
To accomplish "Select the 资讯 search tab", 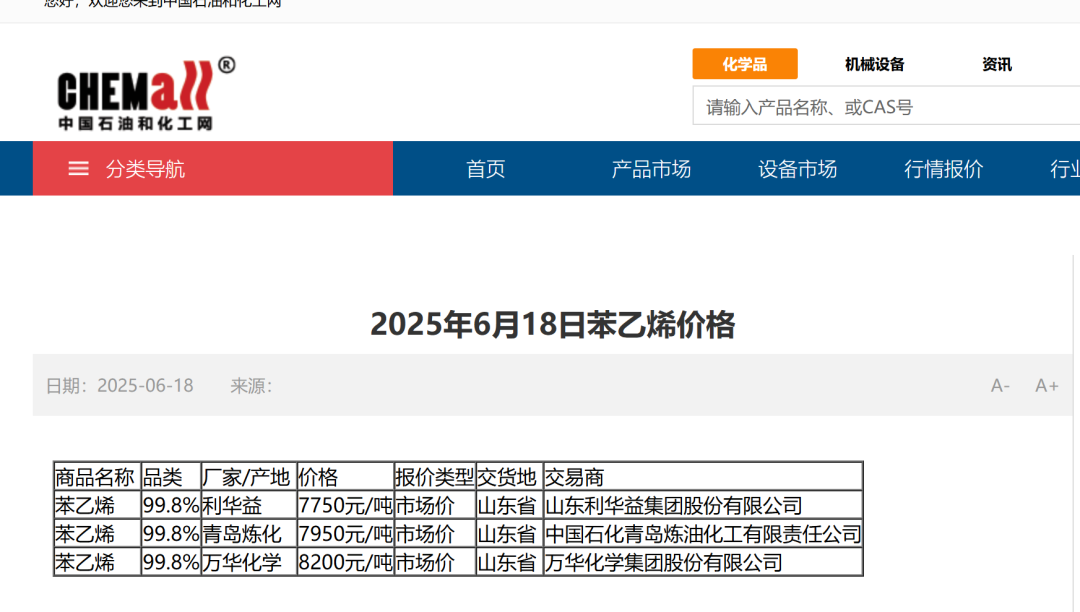I will point(996,64).
